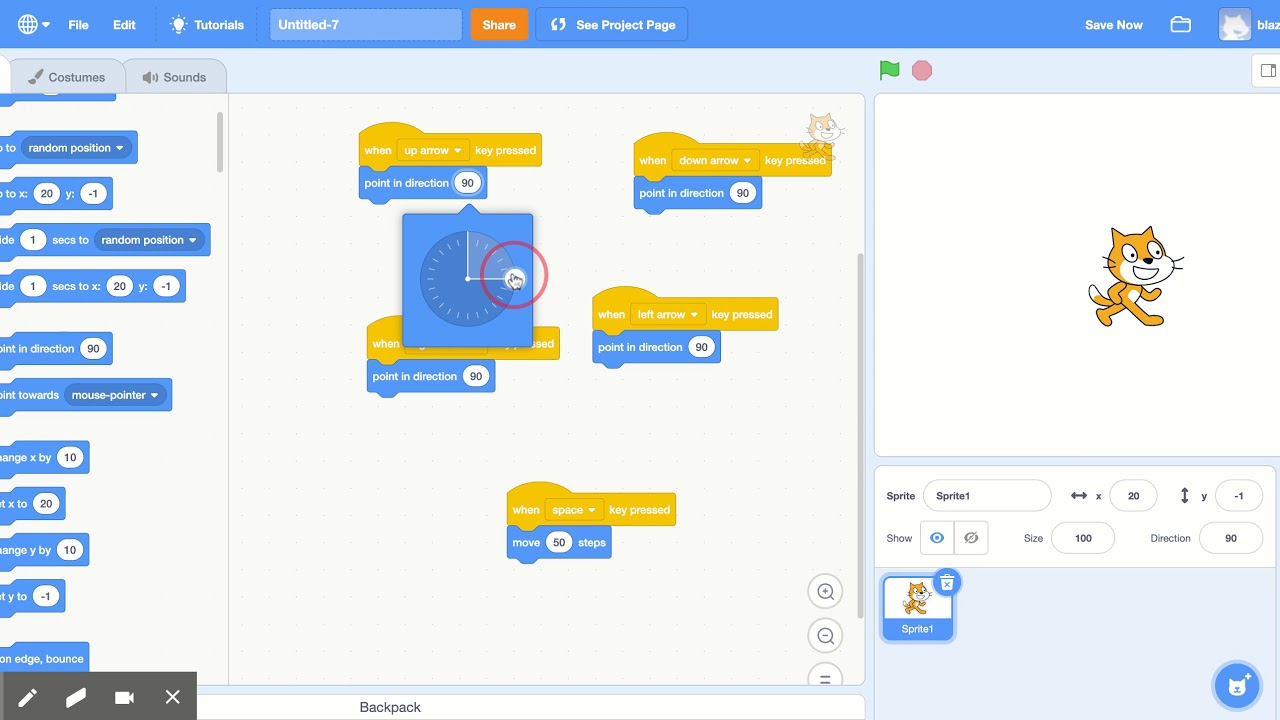Edit palette point in direction 90 value
1280x720 pixels.
93,349
